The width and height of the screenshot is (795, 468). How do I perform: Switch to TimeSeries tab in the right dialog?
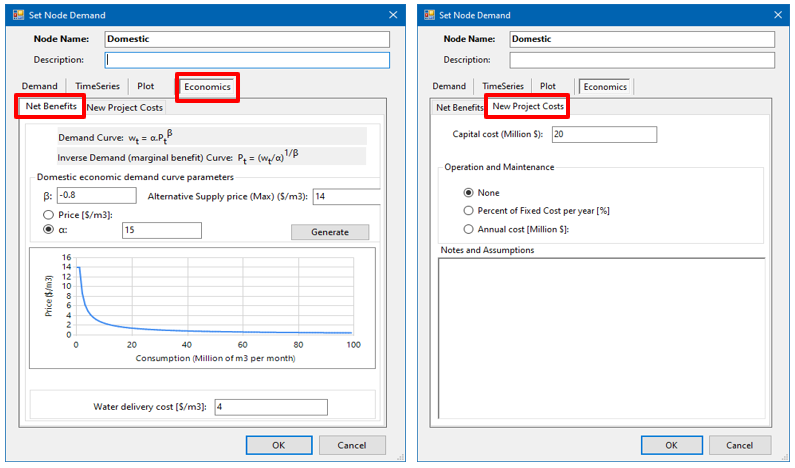pos(503,87)
